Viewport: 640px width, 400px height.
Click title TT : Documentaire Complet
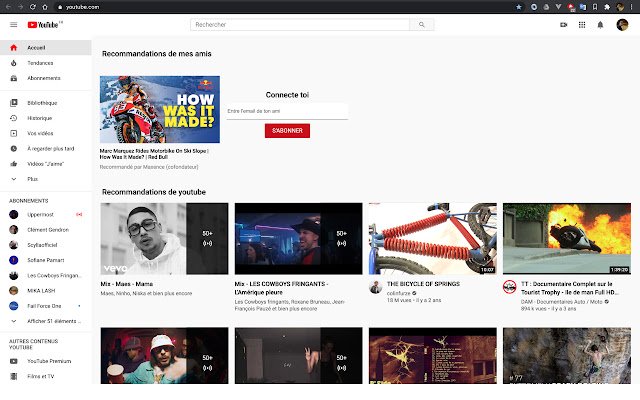[x=569, y=288]
